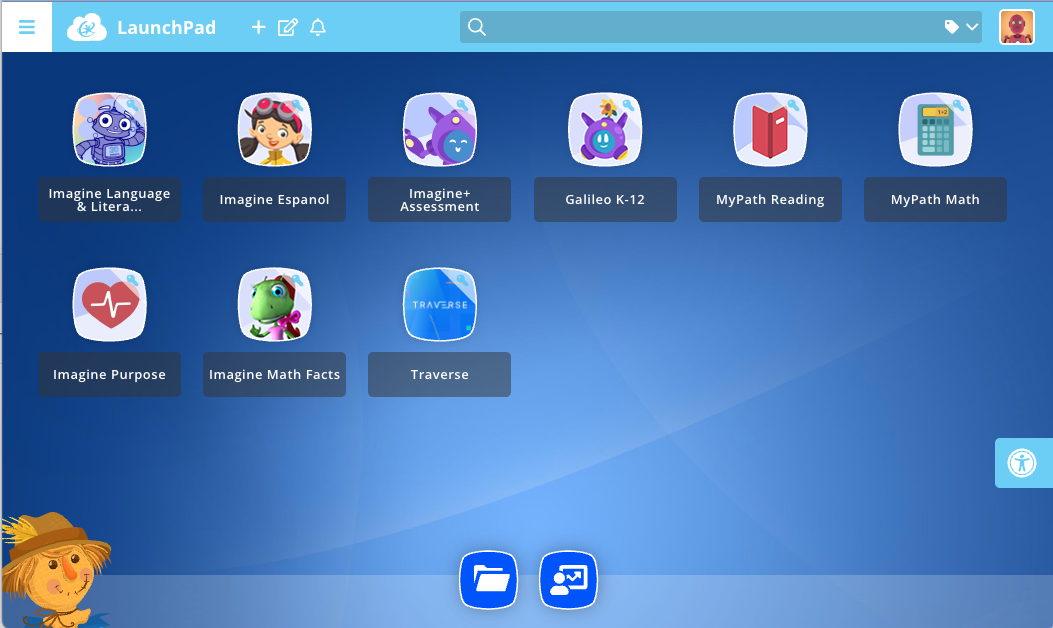Open the accessibility options panel

pyautogui.click(x=1023, y=462)
